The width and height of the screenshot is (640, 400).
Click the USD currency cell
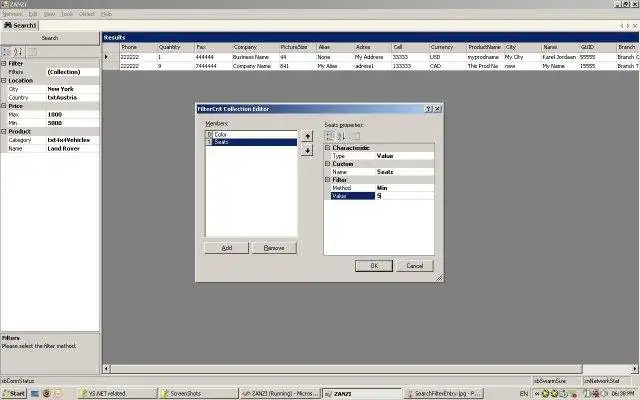click(447, 57)
